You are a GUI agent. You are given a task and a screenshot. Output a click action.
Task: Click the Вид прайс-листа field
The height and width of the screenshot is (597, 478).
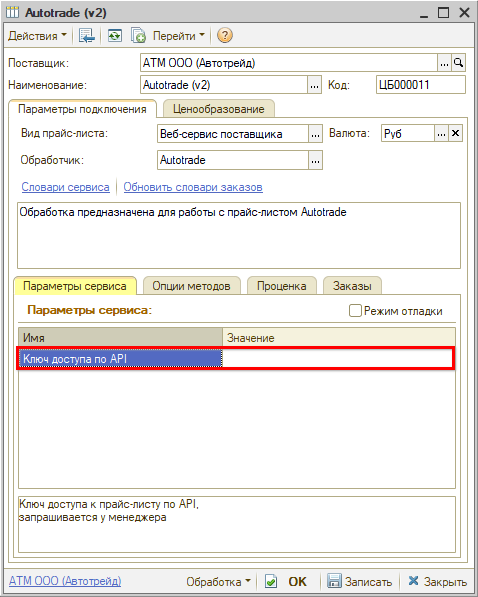click(232, 134)
